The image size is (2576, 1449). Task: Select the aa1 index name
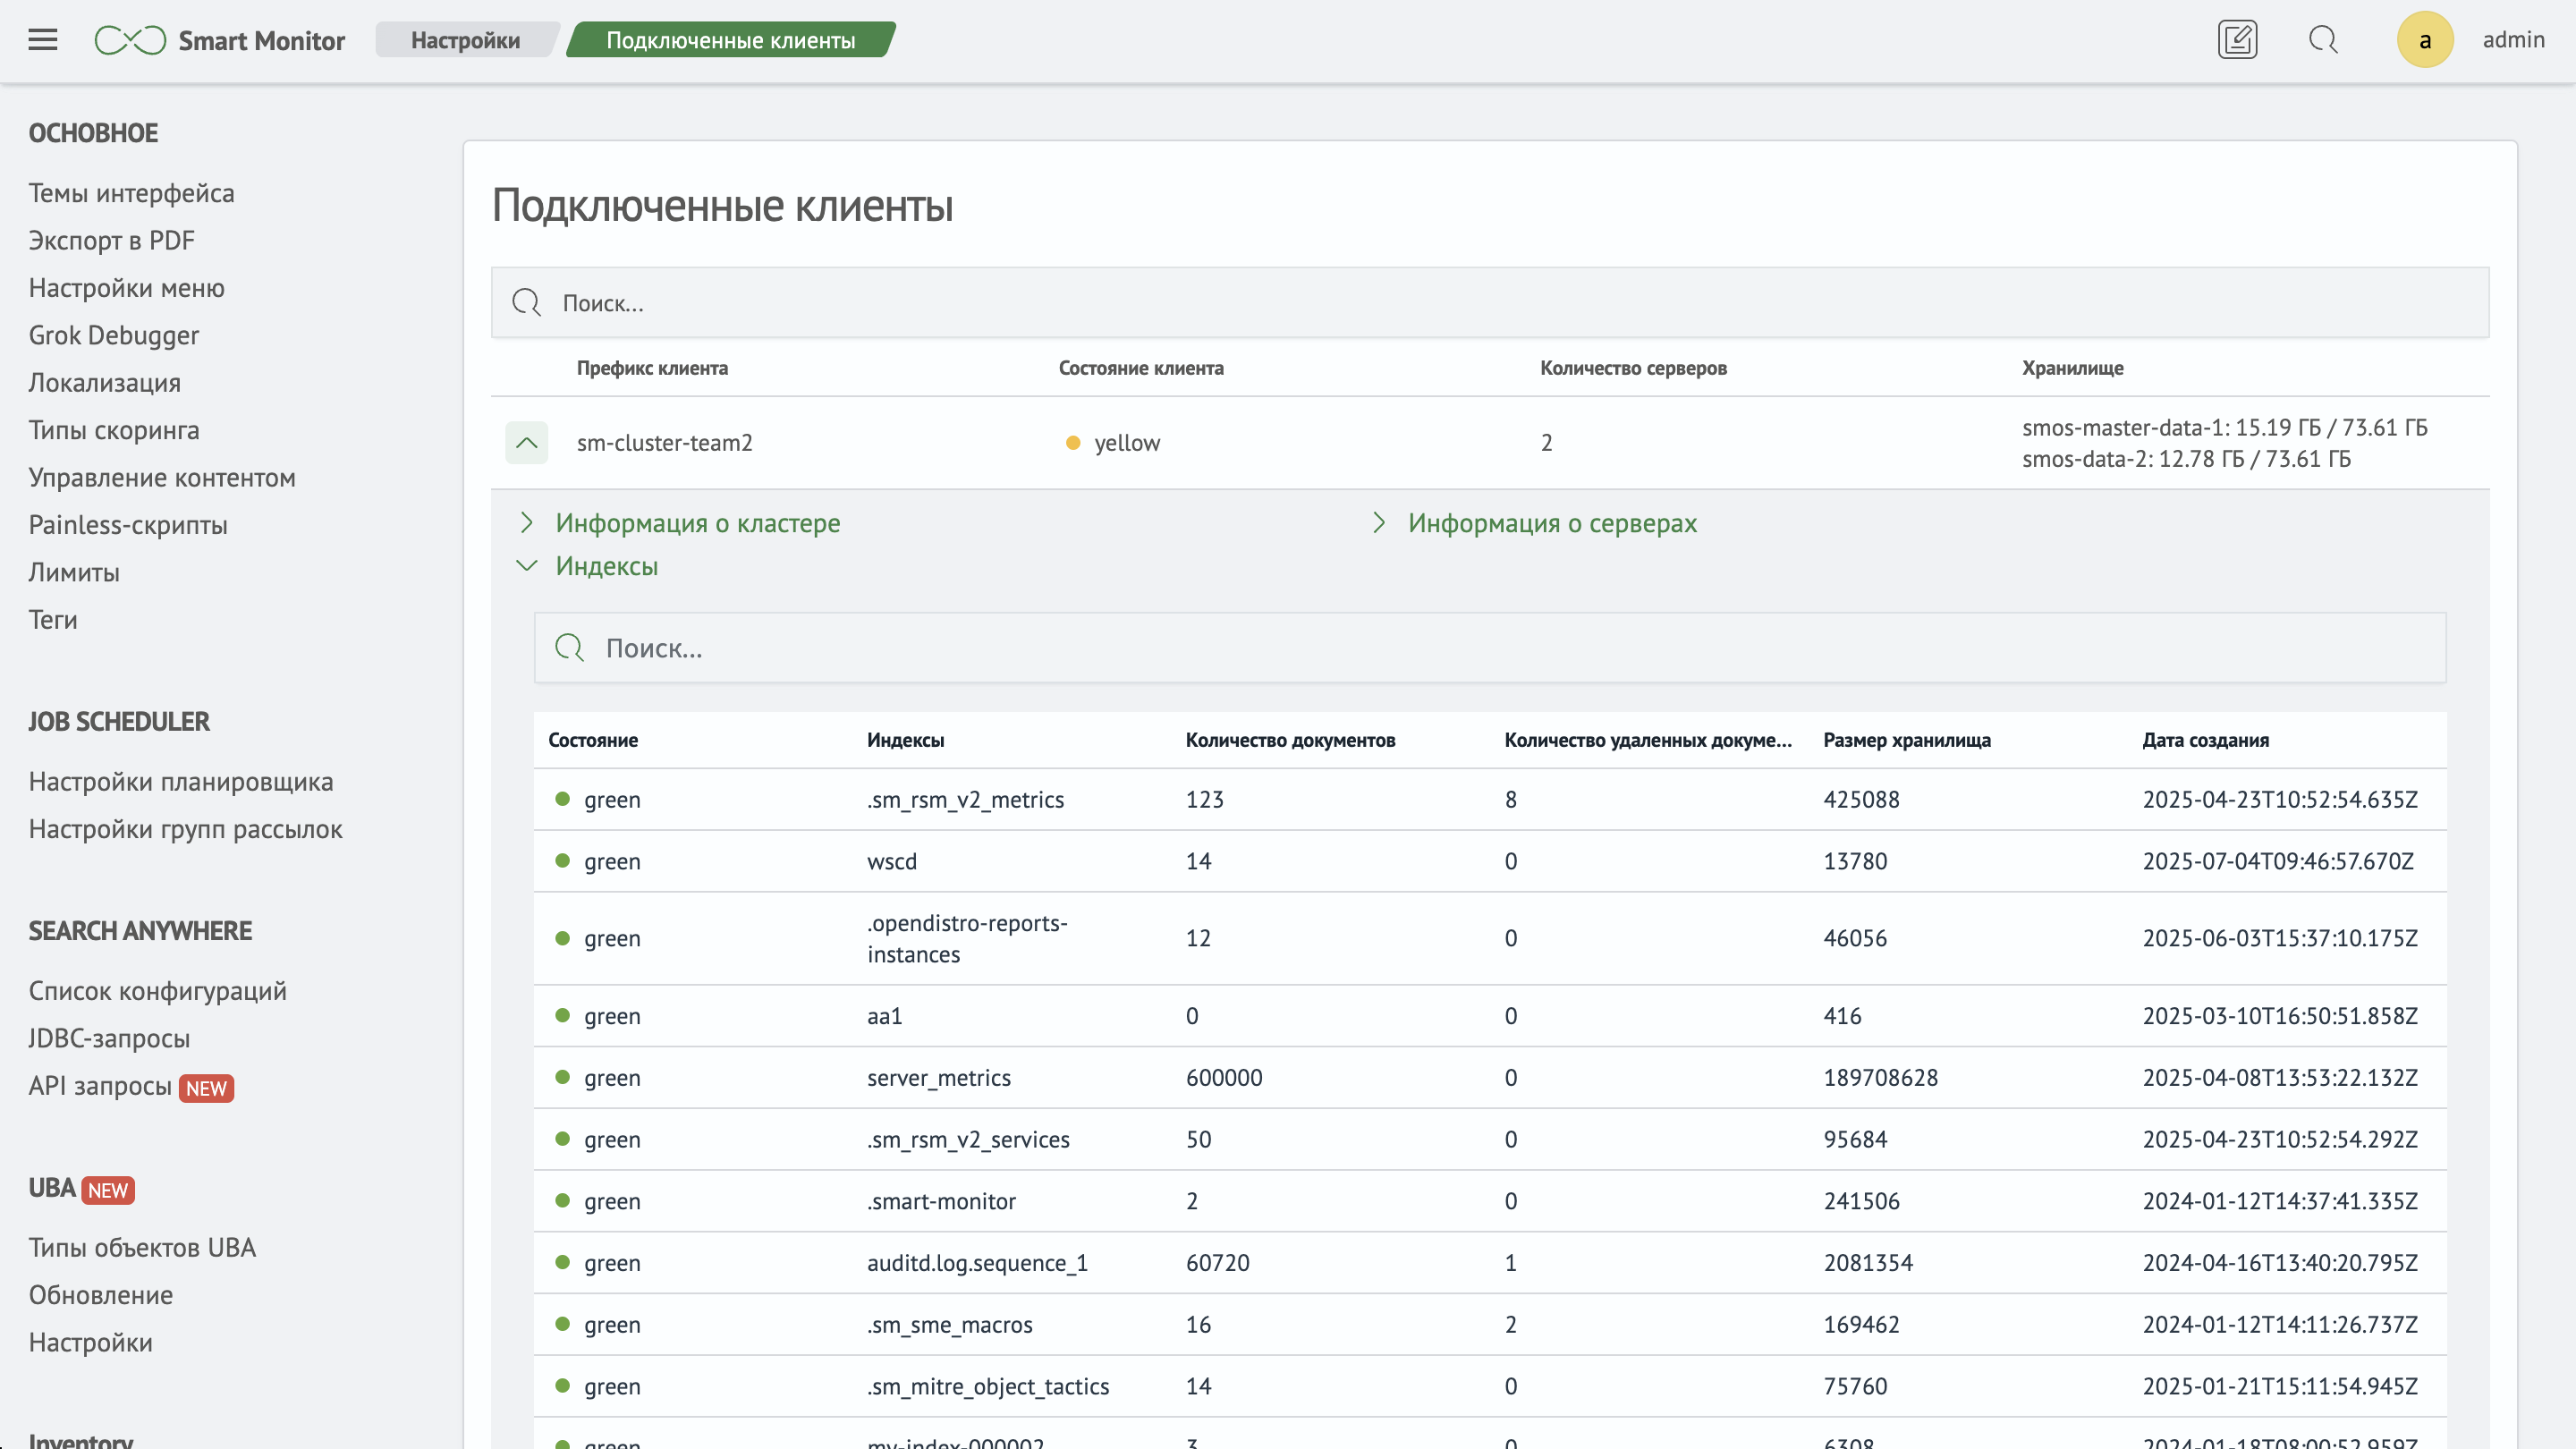click(x=884, y=1016)
